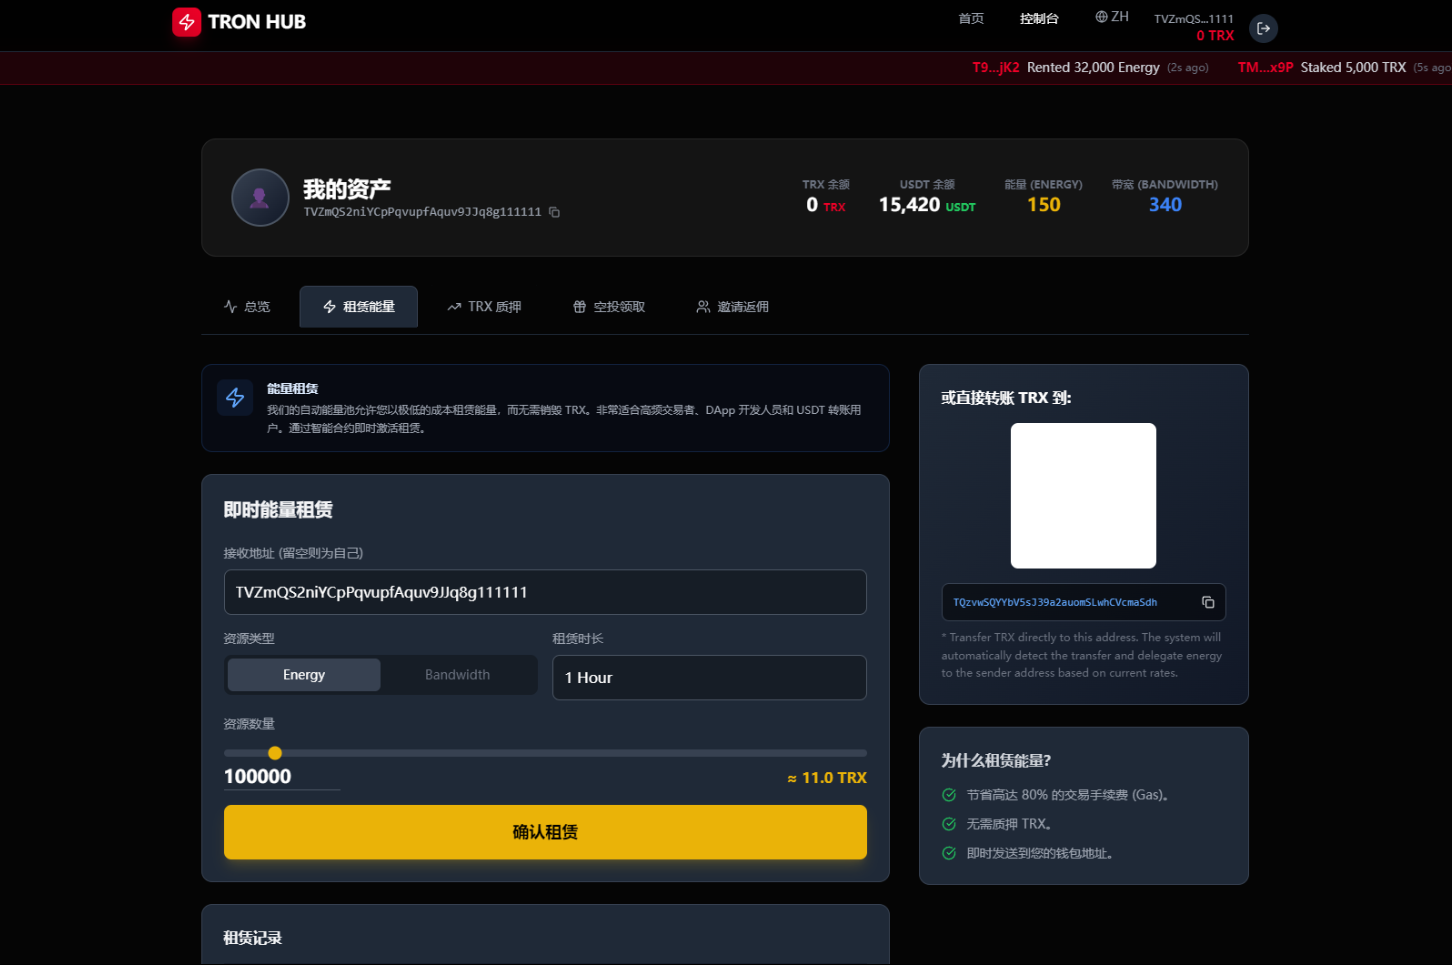Select Bandwidth resource type
Image resolution: width=1452 pixels, height=965 pixels.
pyautogui.click(x=457, y=675)
